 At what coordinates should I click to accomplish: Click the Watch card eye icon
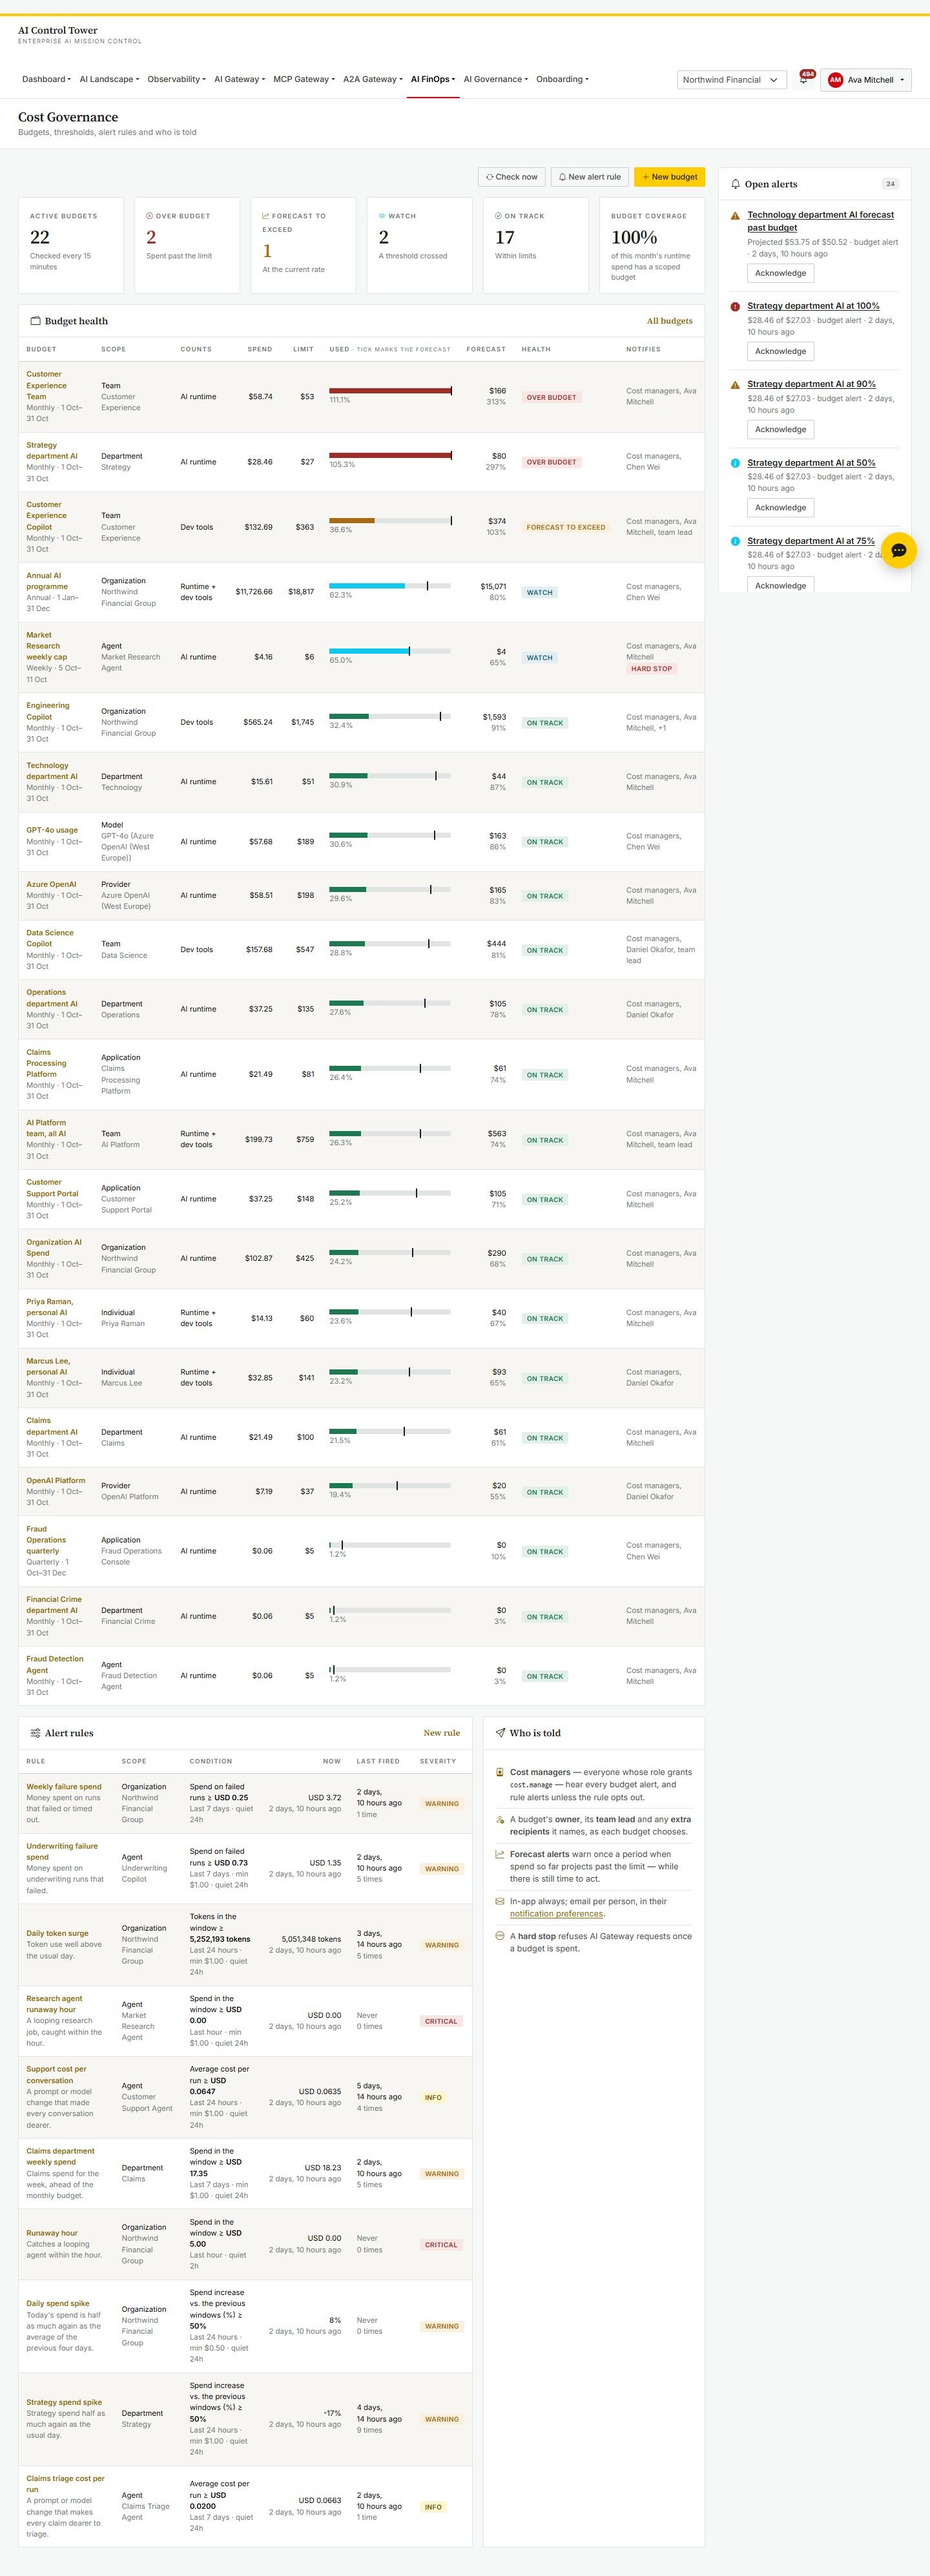pos(382,216)
